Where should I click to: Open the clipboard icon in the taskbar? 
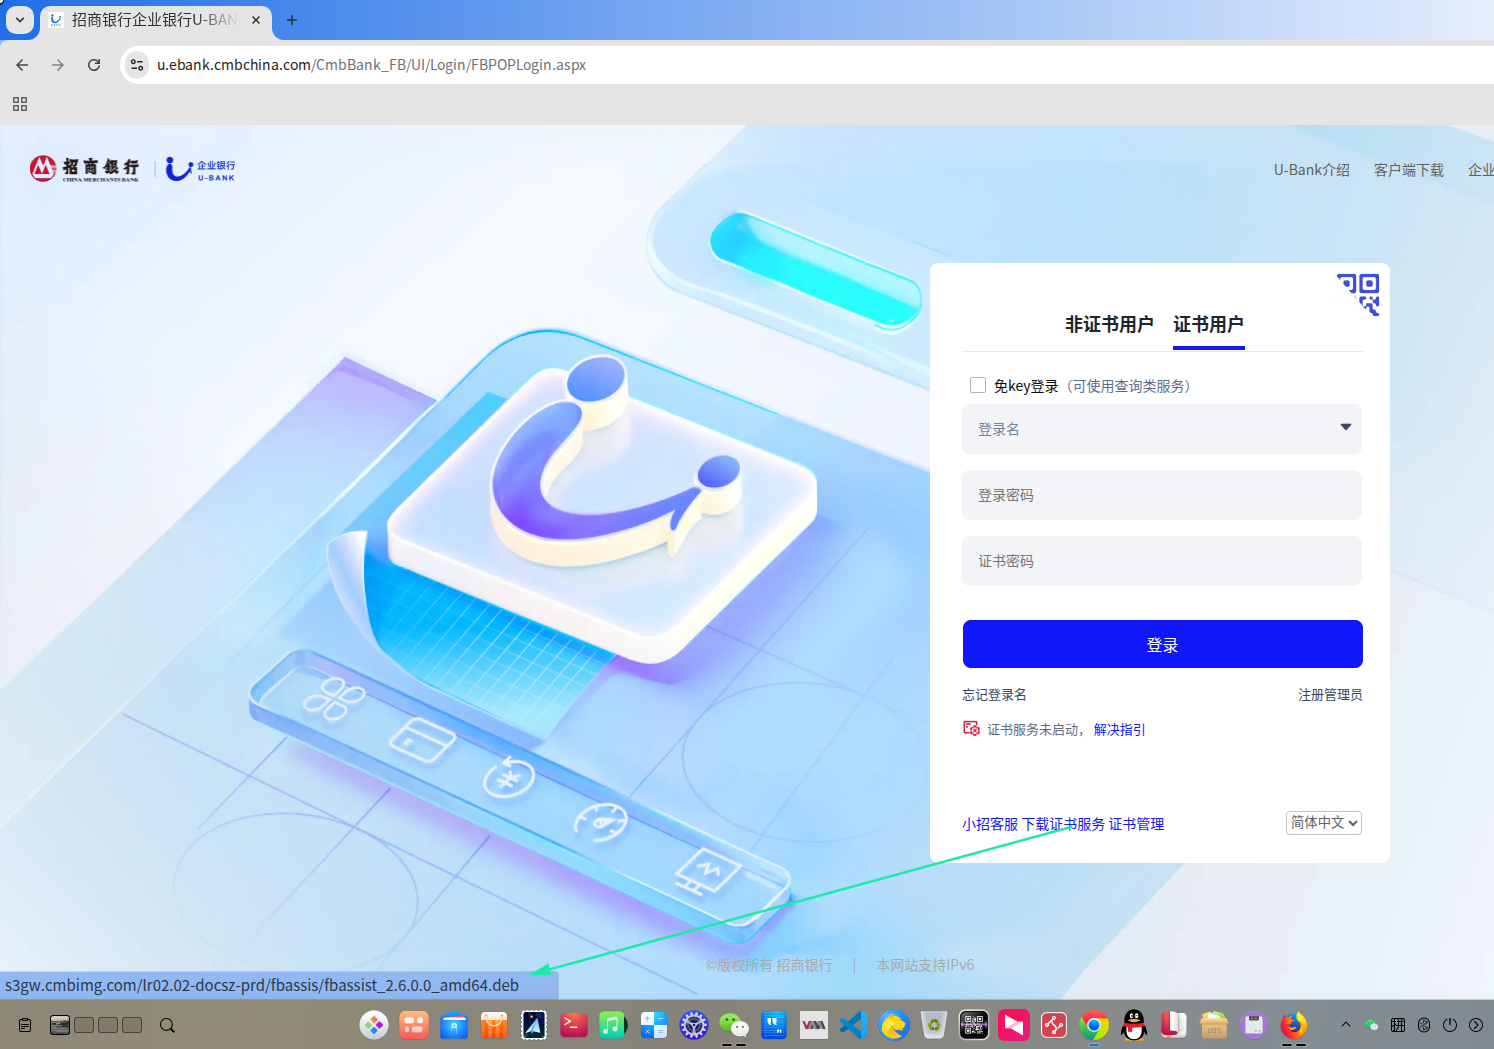[25, 1025]
